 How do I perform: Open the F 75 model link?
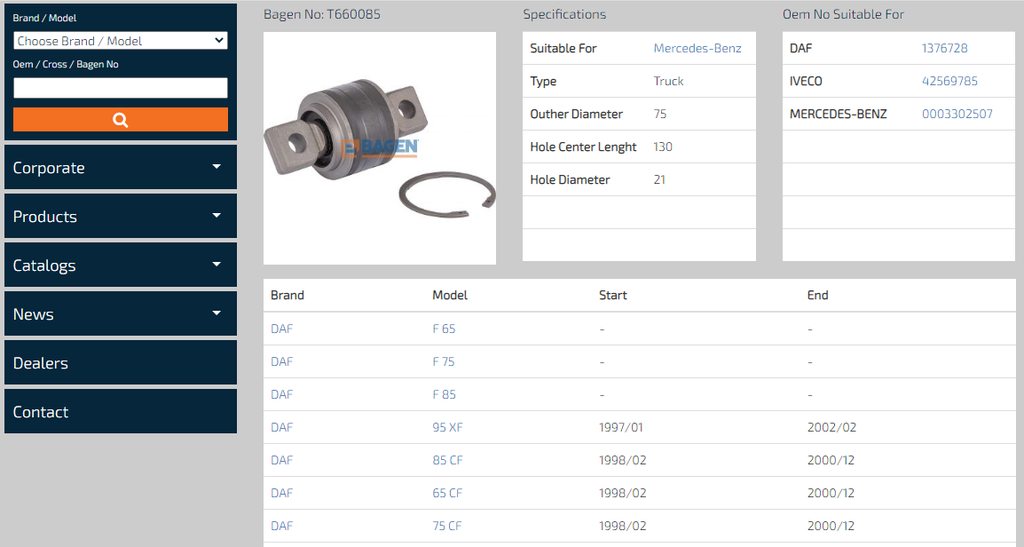pos(443,361)
